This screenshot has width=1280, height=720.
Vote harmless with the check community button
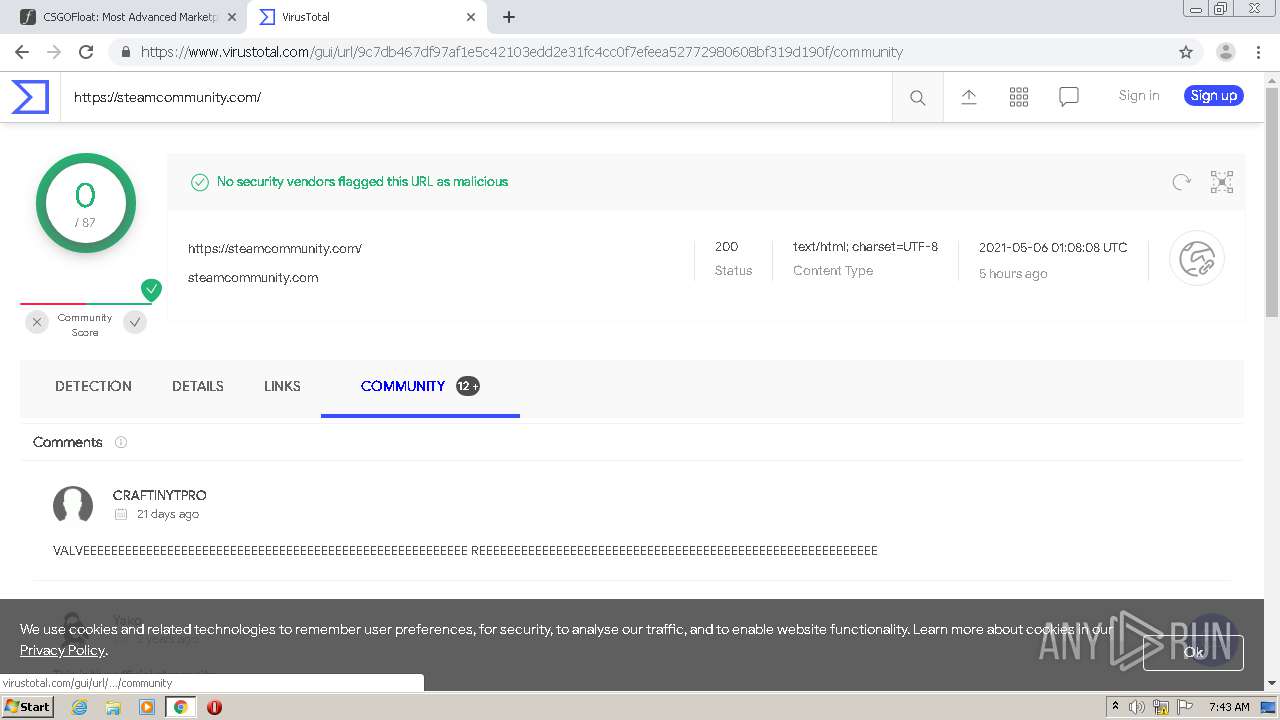pyautogui.click(x=135, y=322)
